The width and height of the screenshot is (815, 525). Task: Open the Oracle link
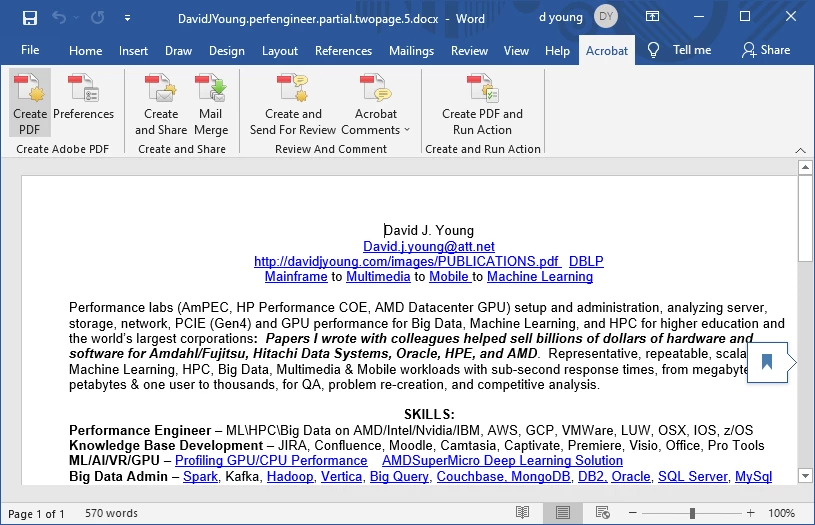click(630, 476)
